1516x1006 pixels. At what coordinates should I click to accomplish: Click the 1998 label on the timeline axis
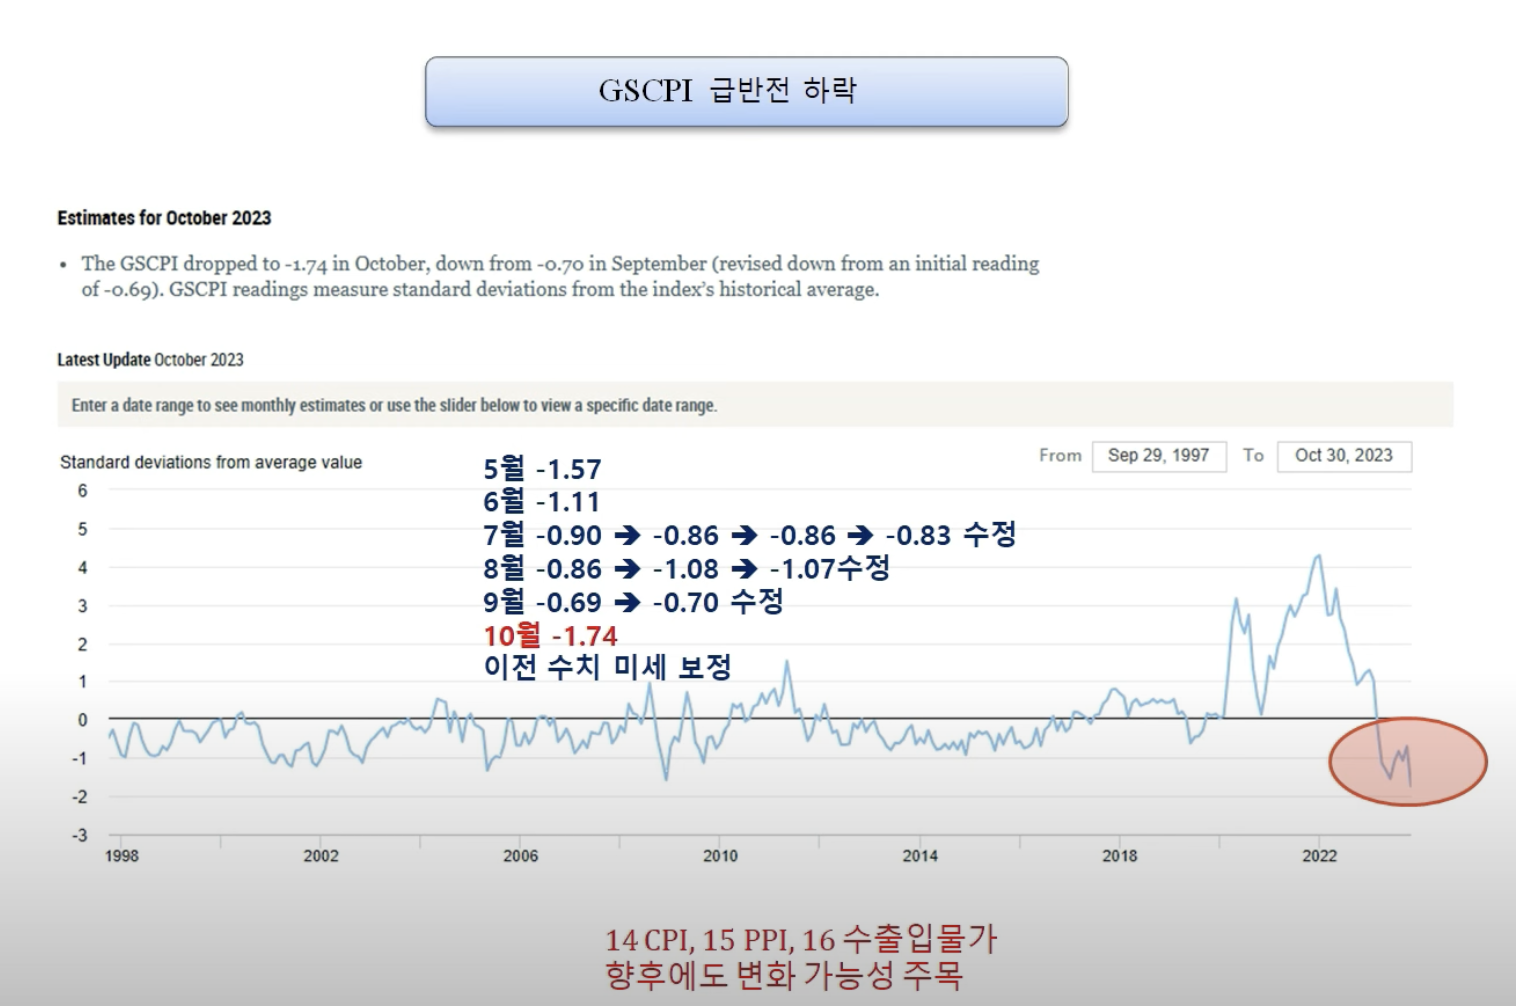click(x=122, y=856)
